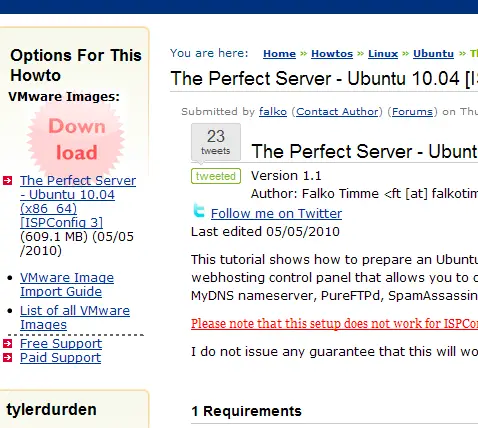This screenshot has width=478, height=428.
Task: Click the red ISPConfig setup warning link
Action: [334, 323]
